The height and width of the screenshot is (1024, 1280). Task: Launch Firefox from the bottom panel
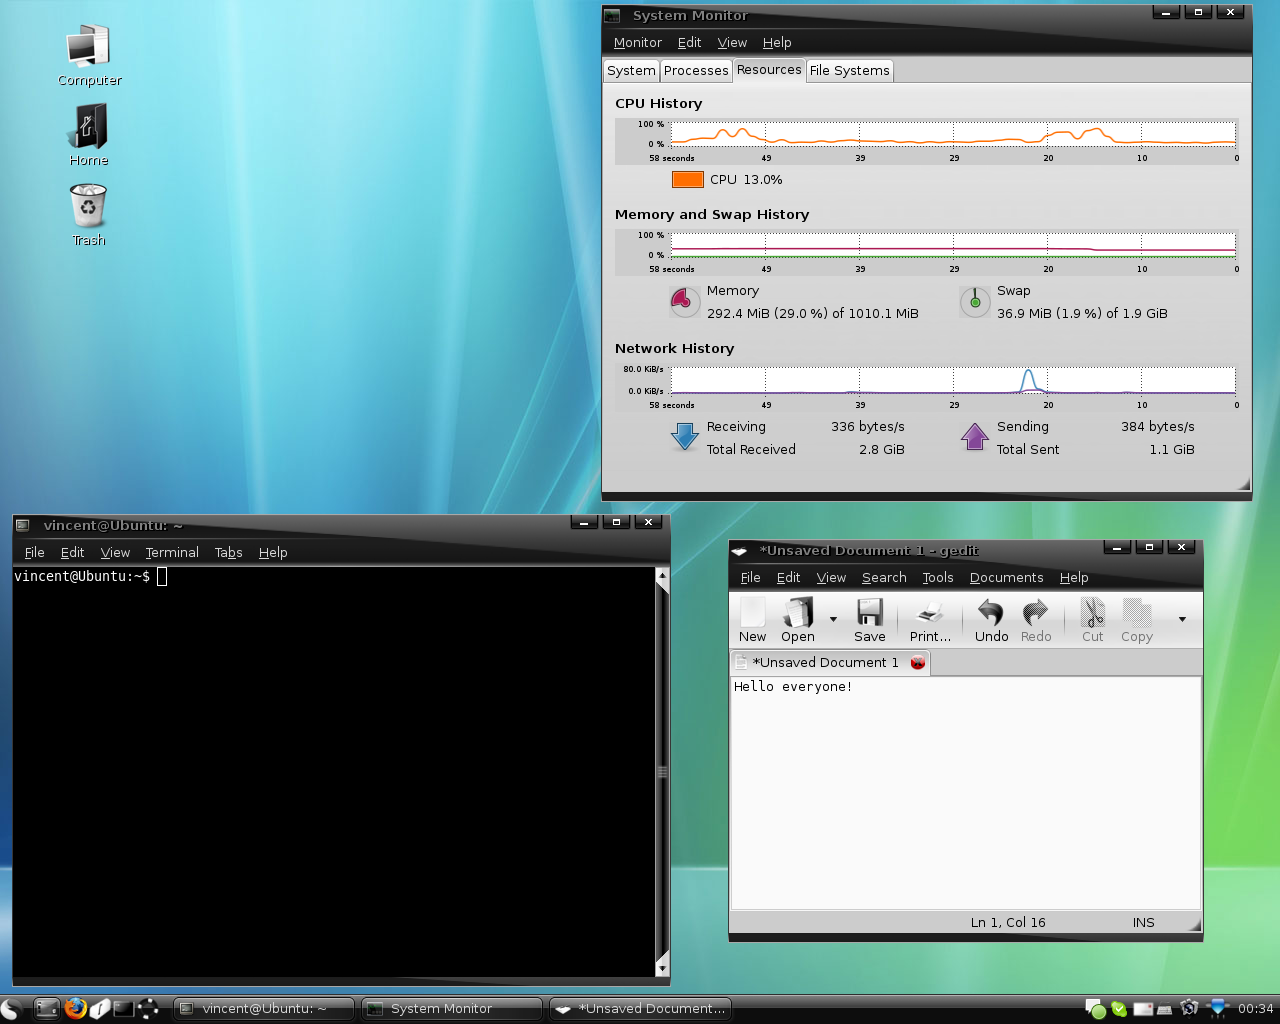[75, 1008]
